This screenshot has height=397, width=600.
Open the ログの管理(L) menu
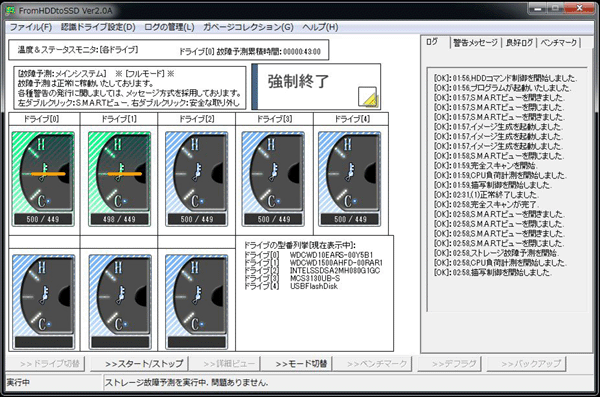[x=169, y=27]
